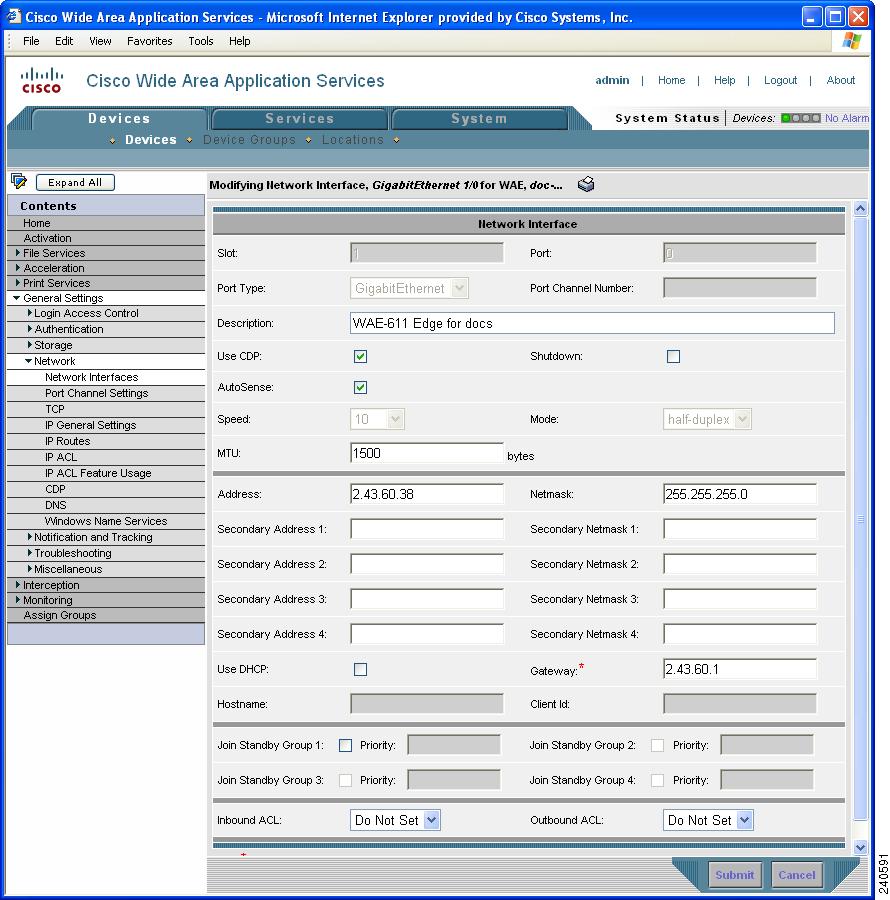Screen dimensions: 890x900
Task: Enable the Shutdown checkbox
Action: pos(673,356)
